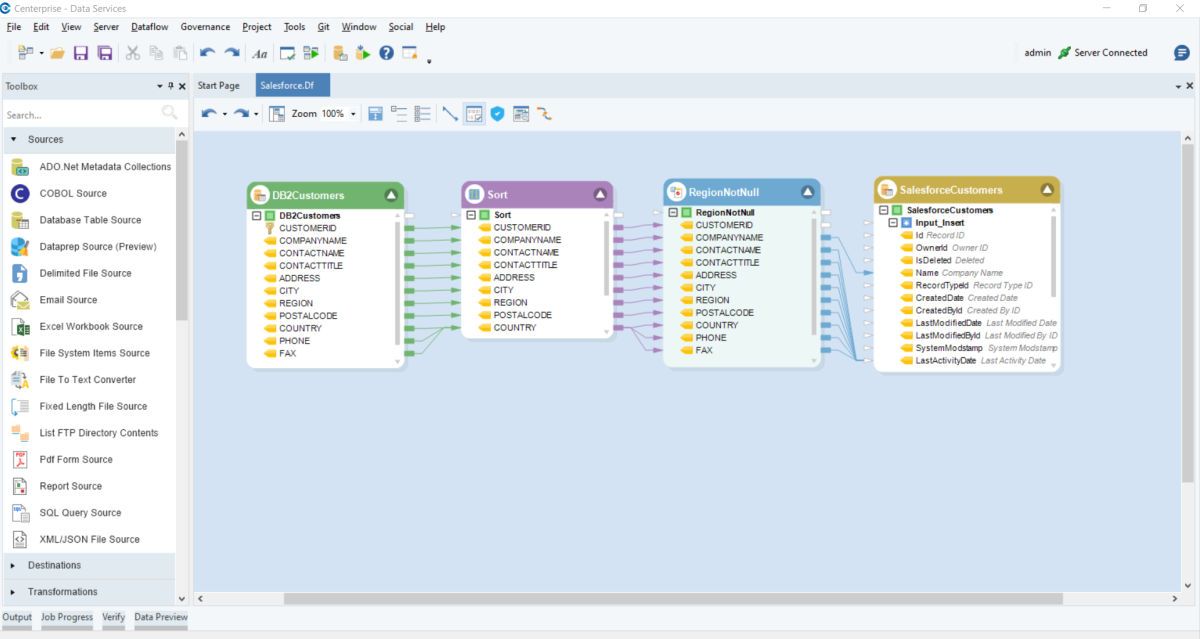Click the Scissors cut icon in the main toolbar

click(134, 53)
